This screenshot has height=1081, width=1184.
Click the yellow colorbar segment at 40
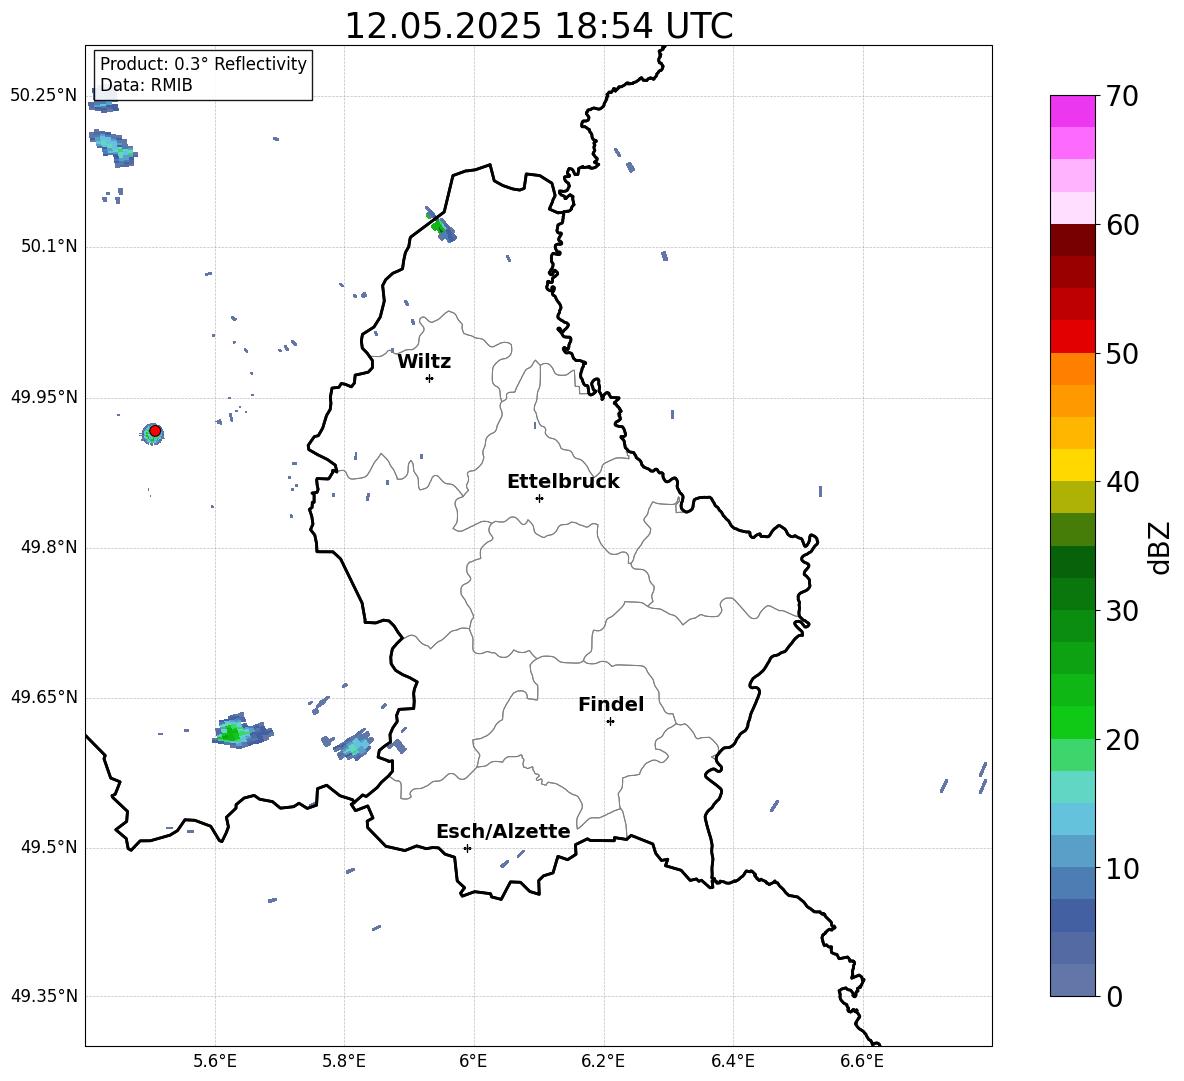1073,465
